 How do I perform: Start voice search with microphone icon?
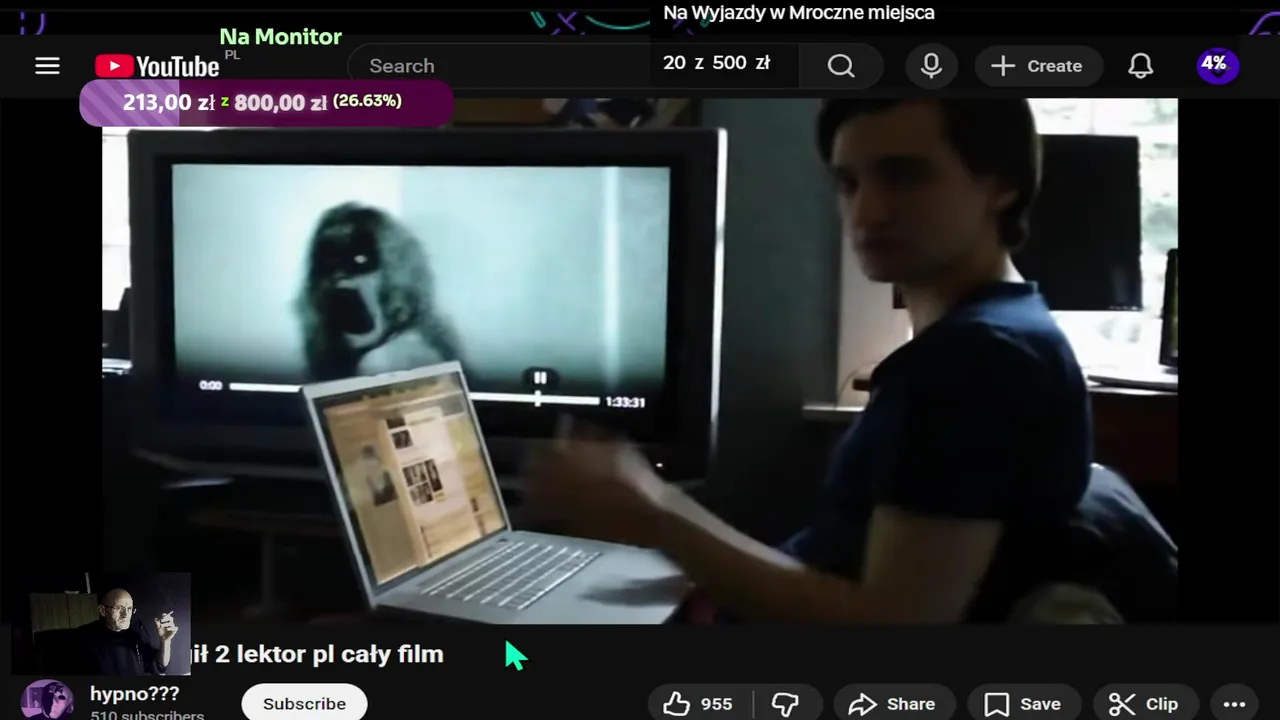coord(931,66)
